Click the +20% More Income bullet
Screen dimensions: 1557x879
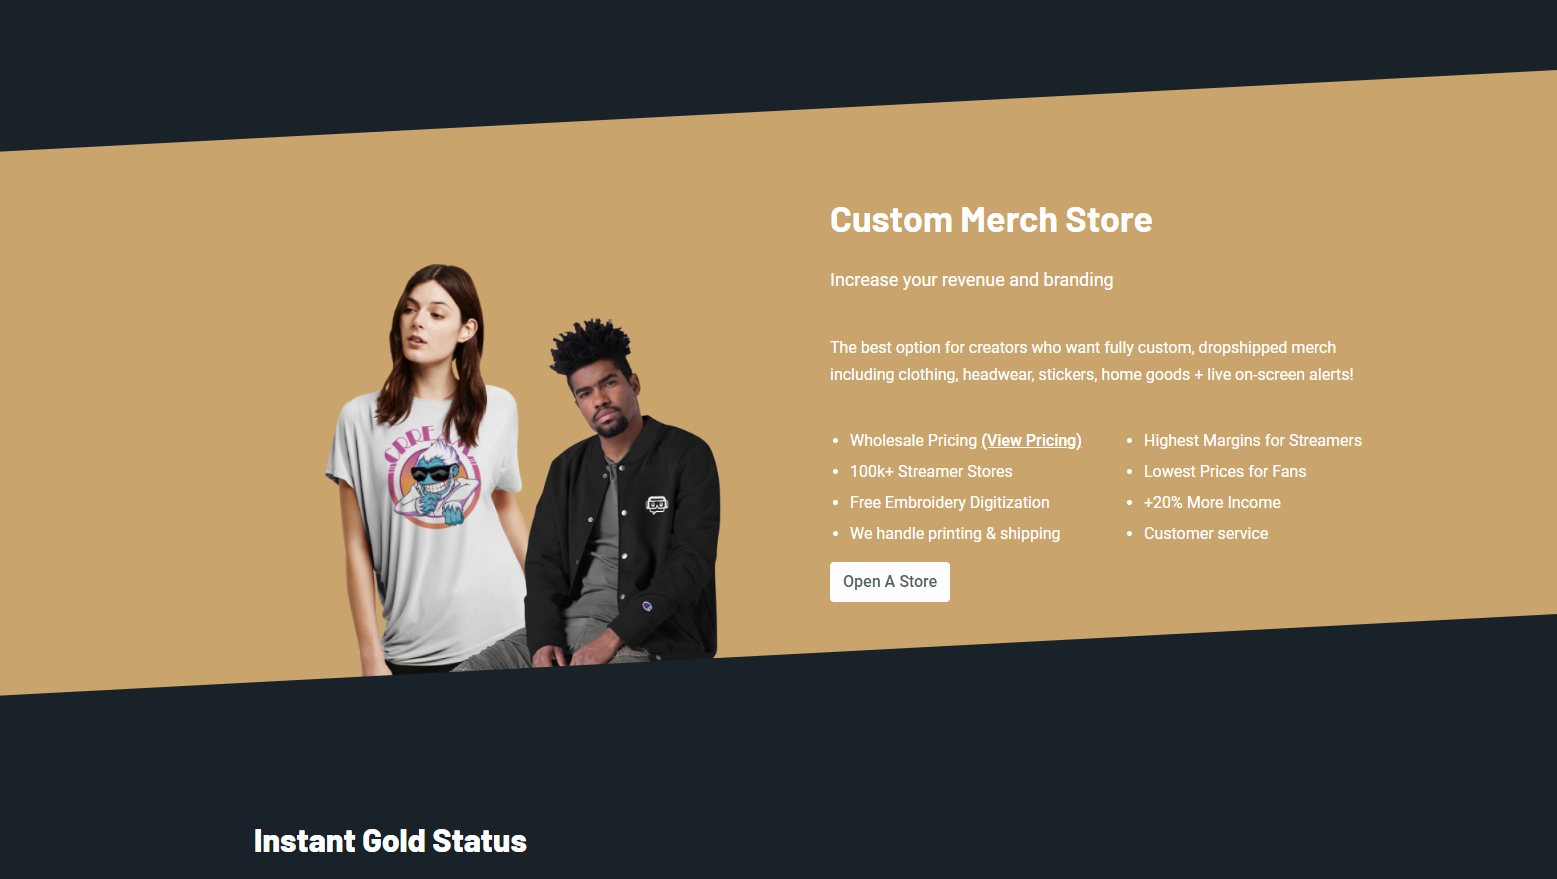tap(1212, 502)
